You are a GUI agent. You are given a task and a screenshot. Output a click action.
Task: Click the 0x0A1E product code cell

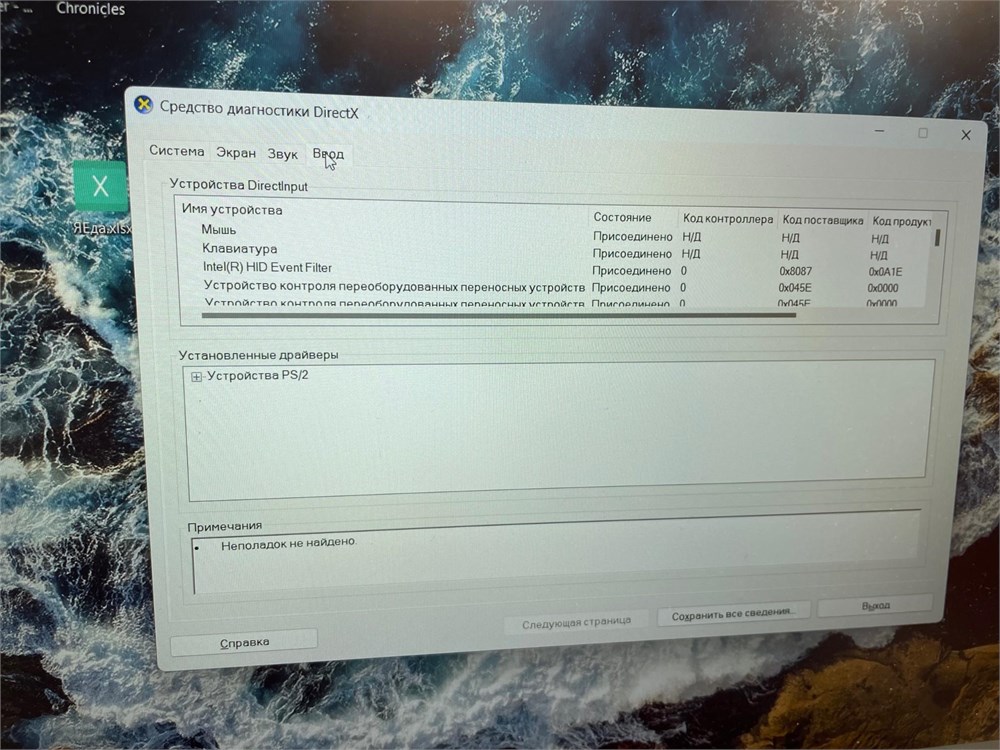click(x=885, y=272)
